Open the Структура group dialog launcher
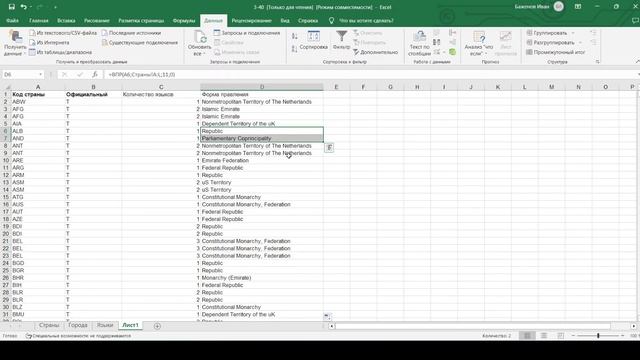 (x=598, y=62)
